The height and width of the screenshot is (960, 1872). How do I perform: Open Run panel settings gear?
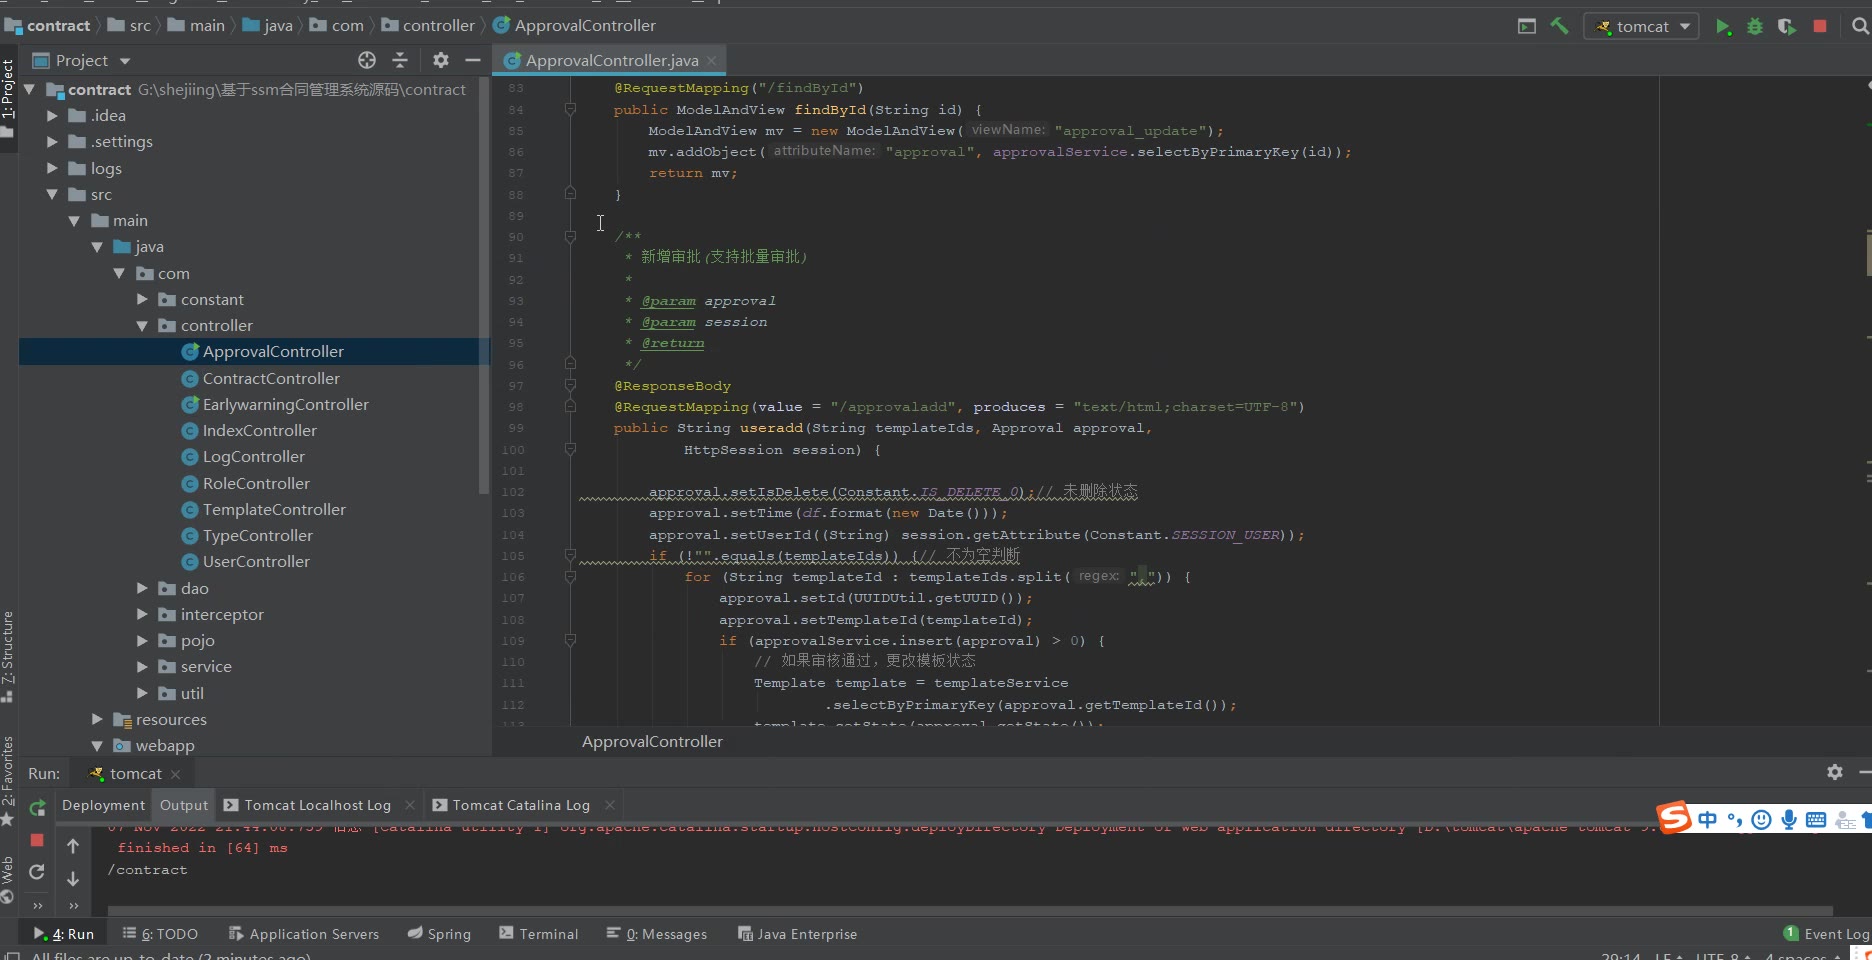click(1834, 772)
